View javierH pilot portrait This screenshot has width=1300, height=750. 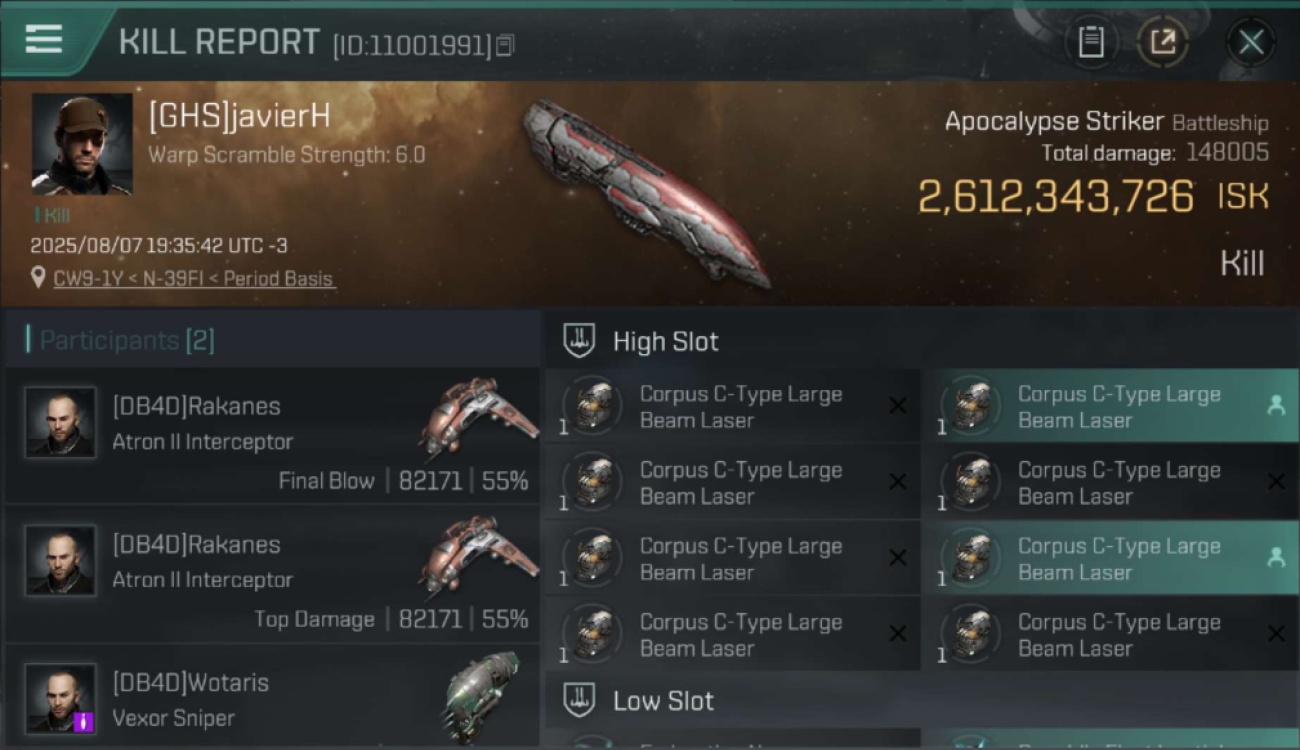point(82,144)
